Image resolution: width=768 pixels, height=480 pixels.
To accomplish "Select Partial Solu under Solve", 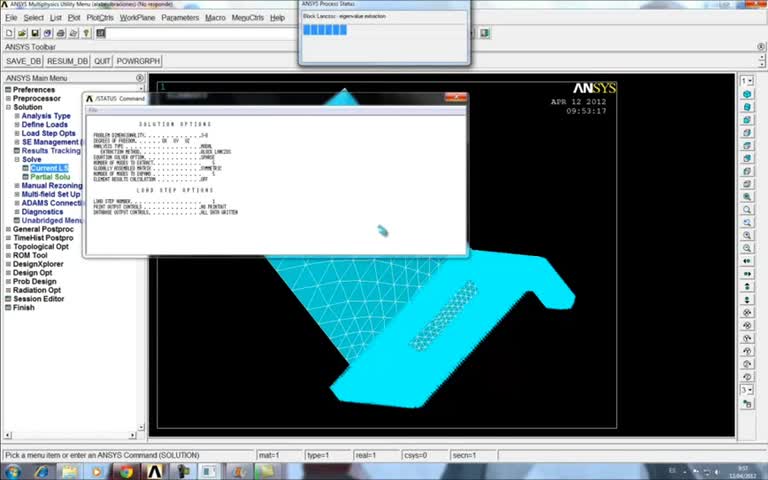I will click(50, 177).
